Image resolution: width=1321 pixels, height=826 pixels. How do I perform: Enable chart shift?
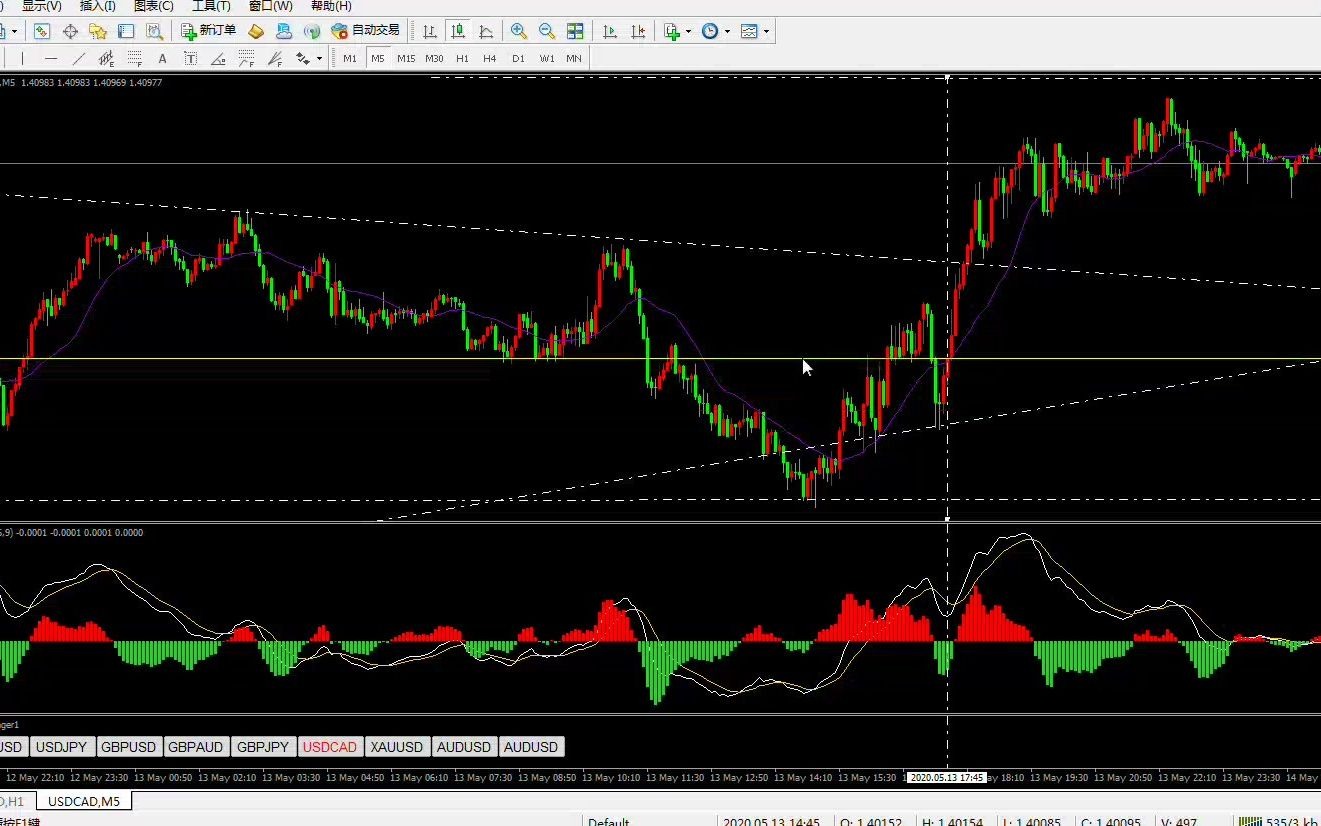[x=638, y=31]
